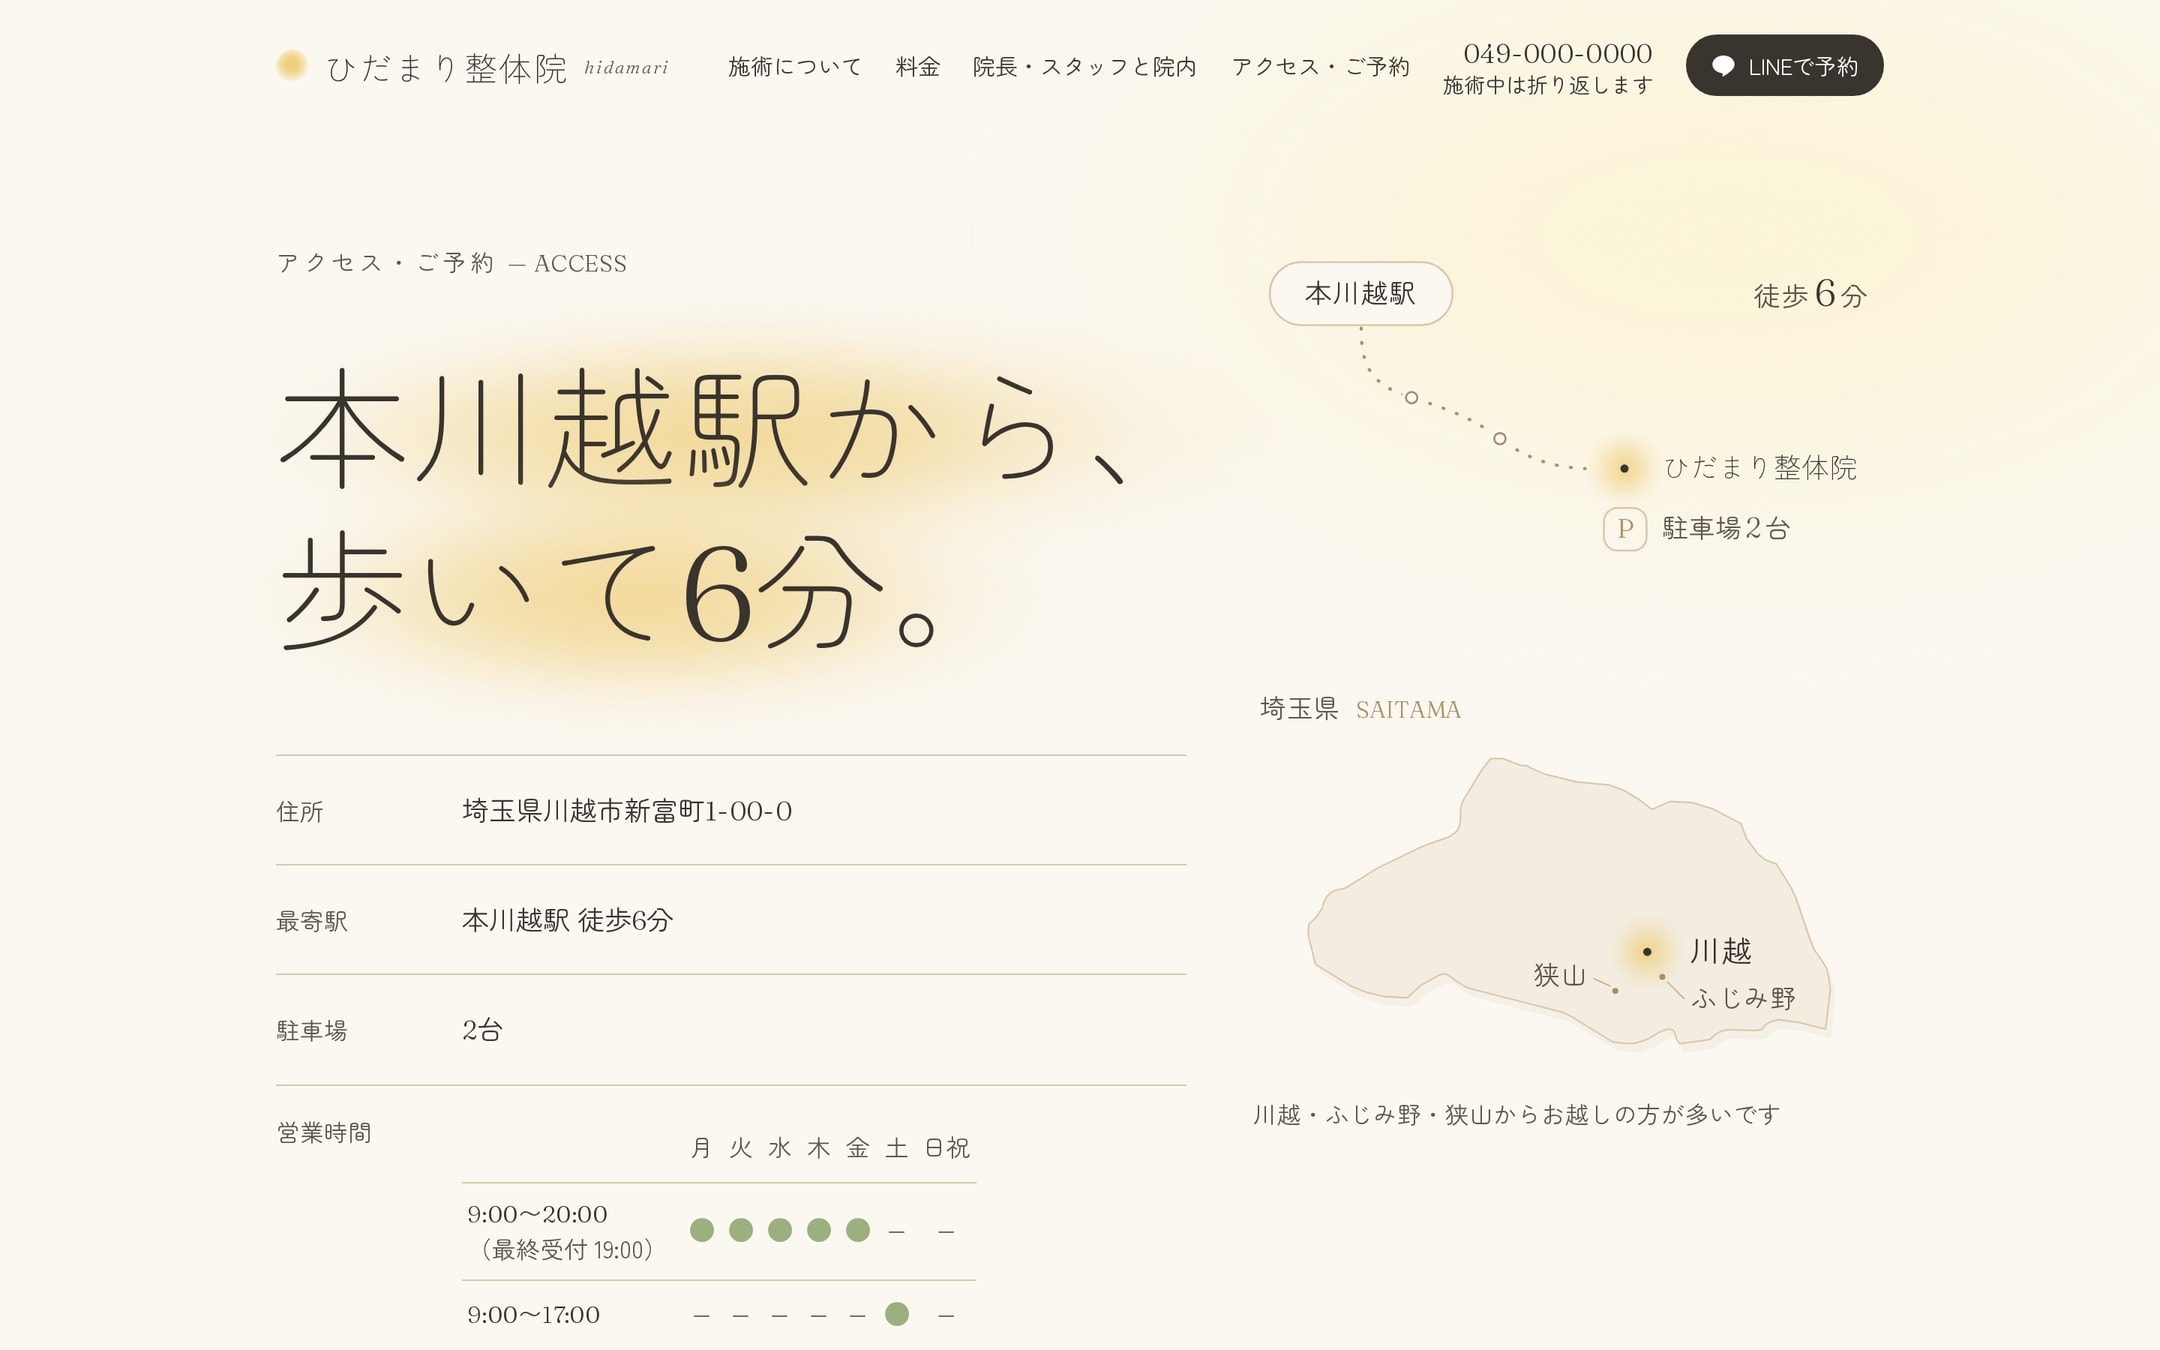Screen dimensions: 2160x1350
Task: Click the 川越 marker dot on Saitama map
Action: (1647, 951)
